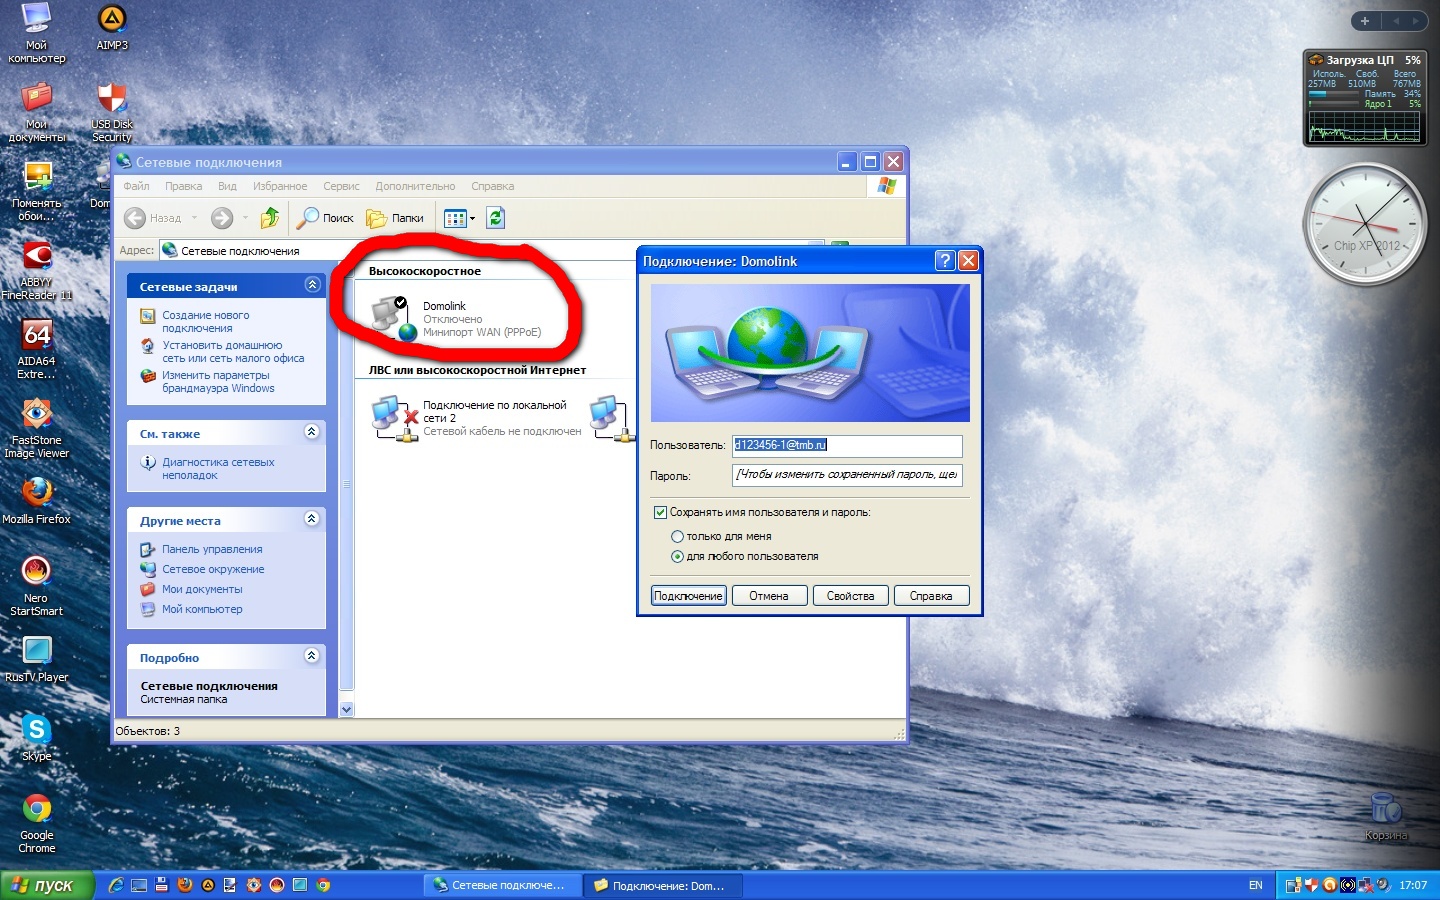Open the Сервис menu
The image size is (1440, 900).
pyautogui.click(x=341, y=186)
